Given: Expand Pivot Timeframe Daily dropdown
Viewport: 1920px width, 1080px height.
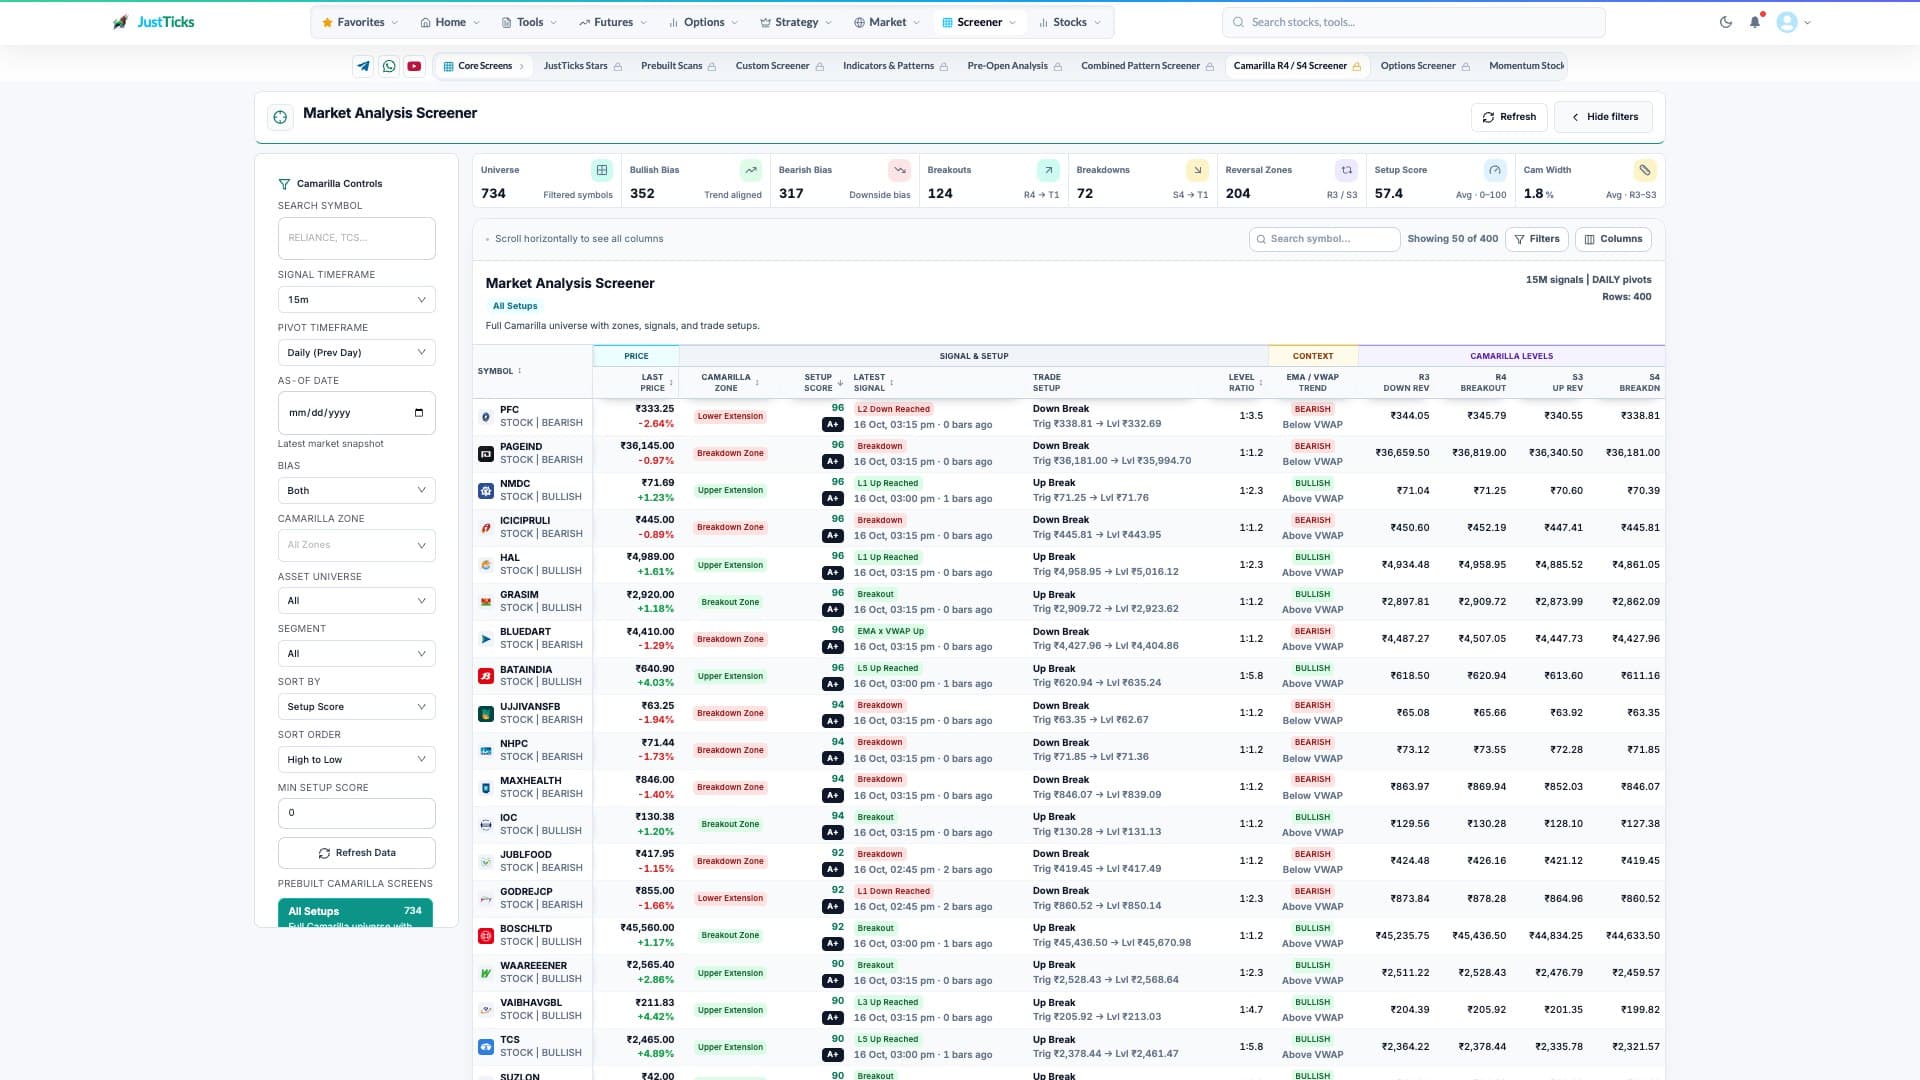Looking at the screenshot, I should [x=357, y=353].
